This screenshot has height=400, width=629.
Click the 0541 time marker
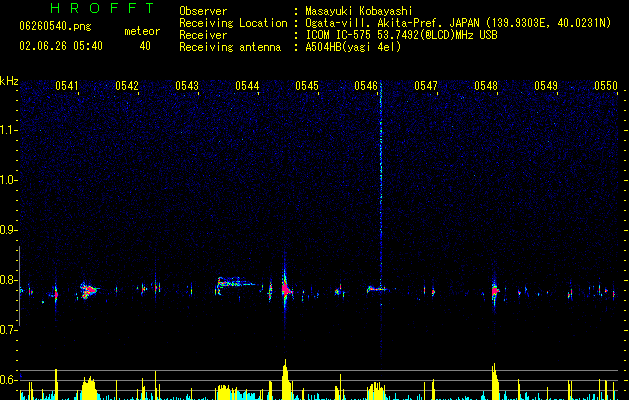(67, 86)
